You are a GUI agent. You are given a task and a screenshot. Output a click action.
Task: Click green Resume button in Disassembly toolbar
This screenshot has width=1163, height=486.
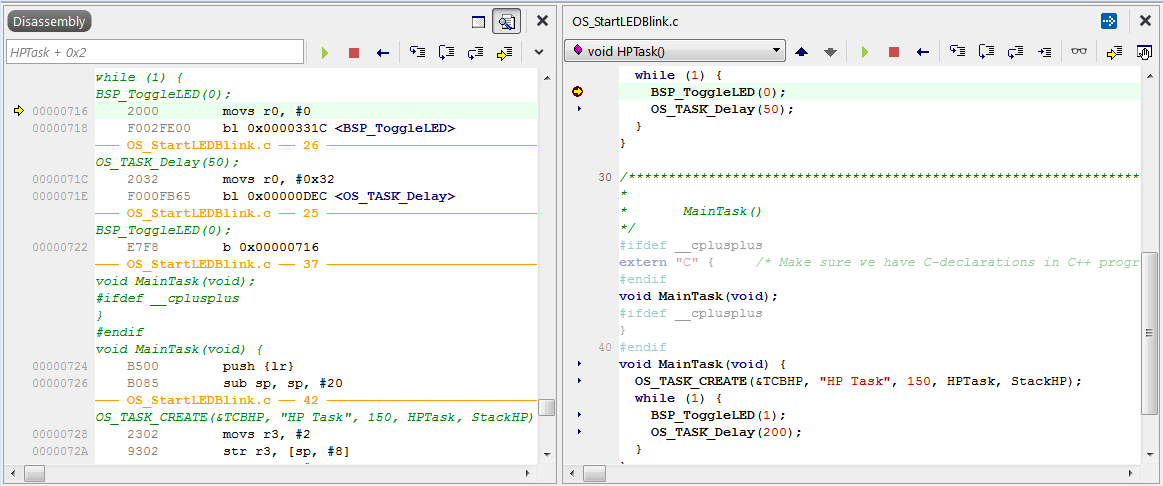325,52
